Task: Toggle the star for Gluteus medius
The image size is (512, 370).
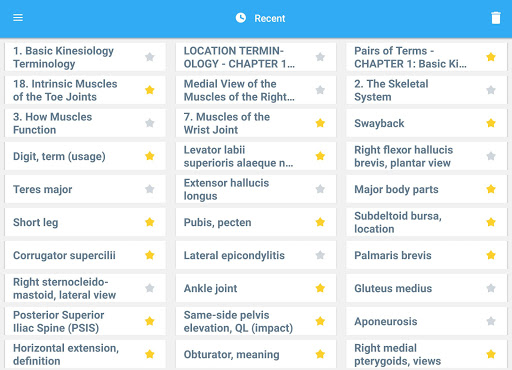Action: click(x=491, y=288)
